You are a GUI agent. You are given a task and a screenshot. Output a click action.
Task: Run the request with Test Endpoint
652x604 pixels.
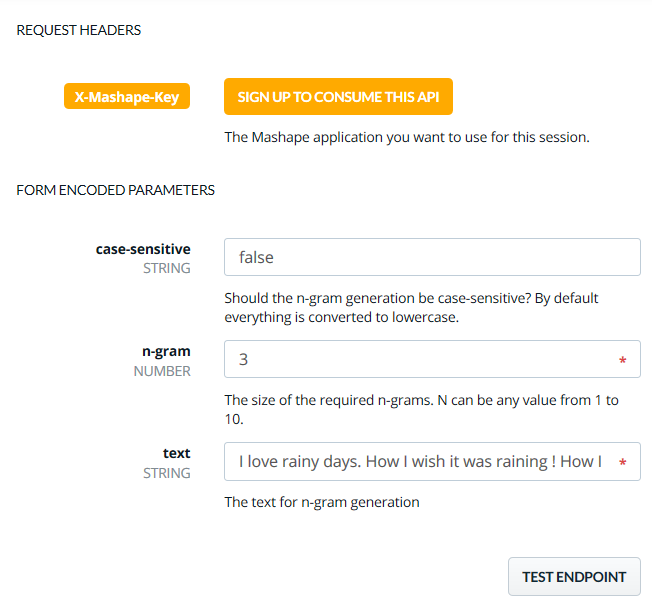tap(574, 577)
